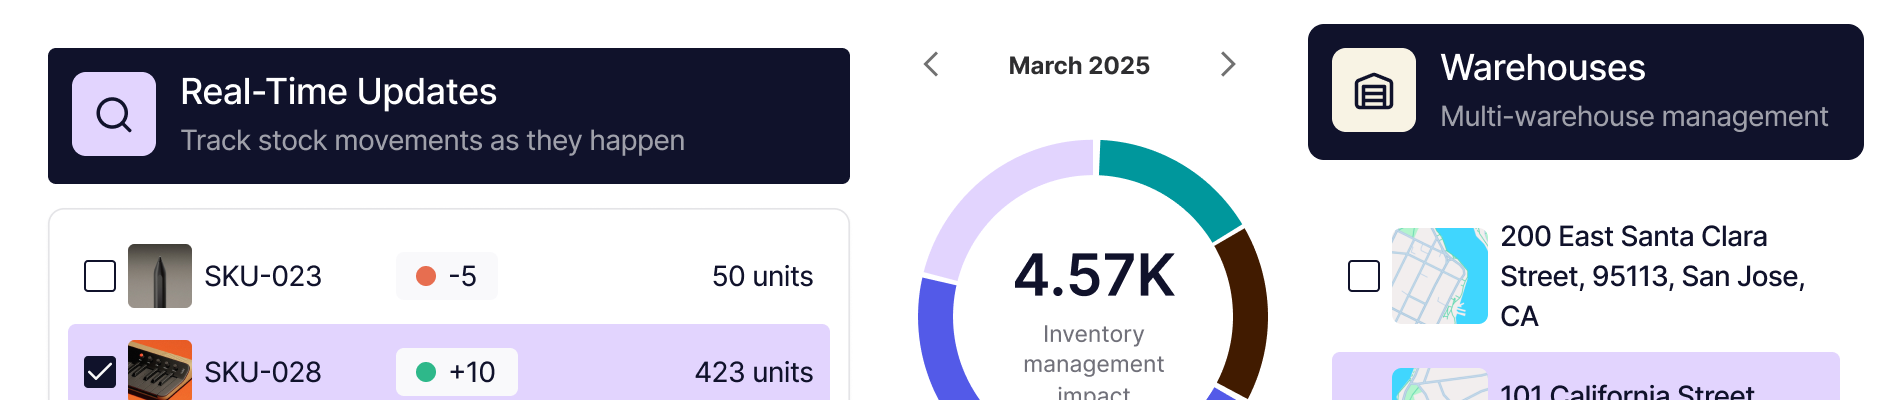1889x400 pixels.
Task: Open the 101 California Street map thumbnail
Action: [x=1439, y=385]
